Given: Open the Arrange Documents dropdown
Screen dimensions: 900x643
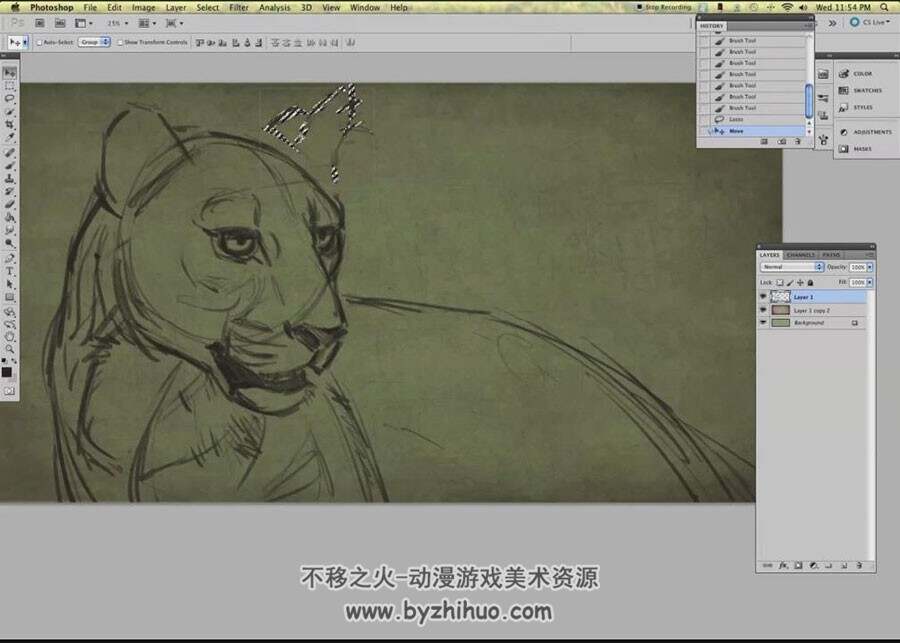Looking at the screenshot, I should pyautogui.click(x=147, y=23).
